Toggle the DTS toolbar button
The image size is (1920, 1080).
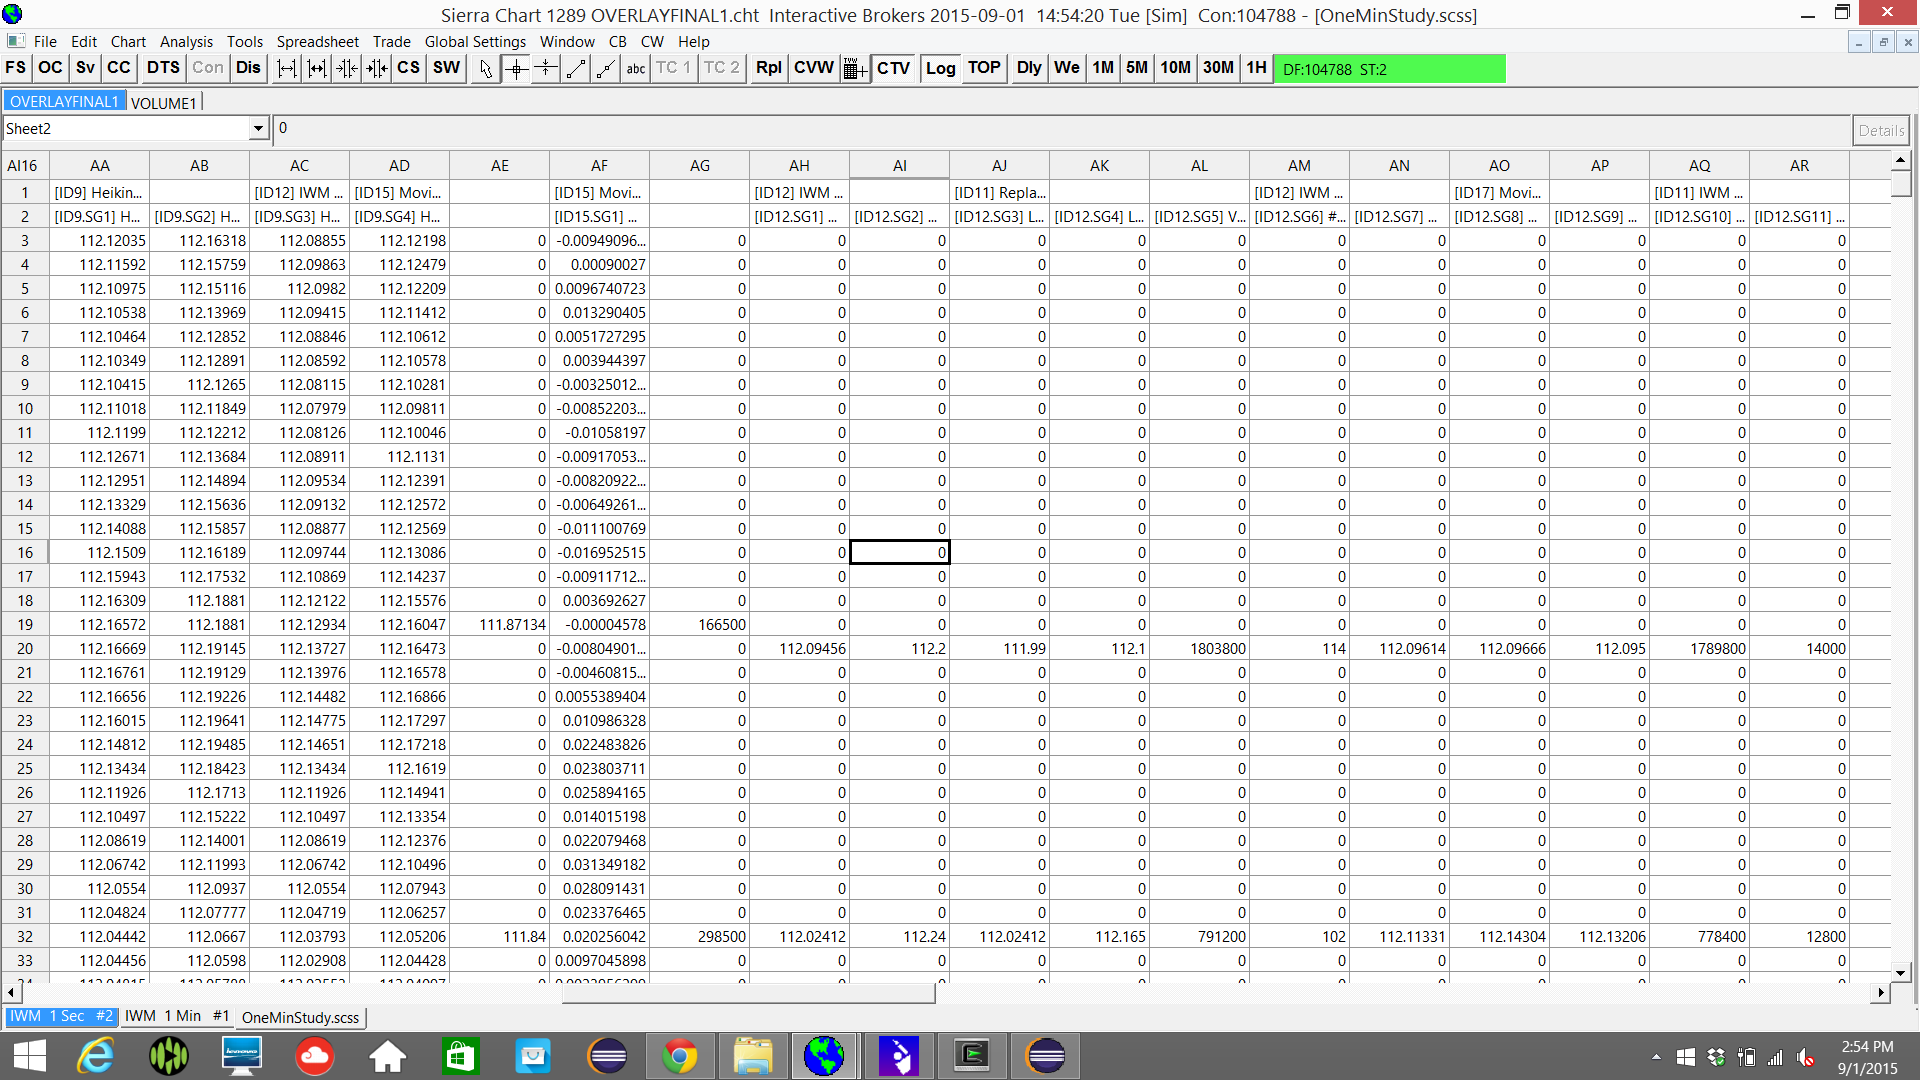tap(163, 68)
